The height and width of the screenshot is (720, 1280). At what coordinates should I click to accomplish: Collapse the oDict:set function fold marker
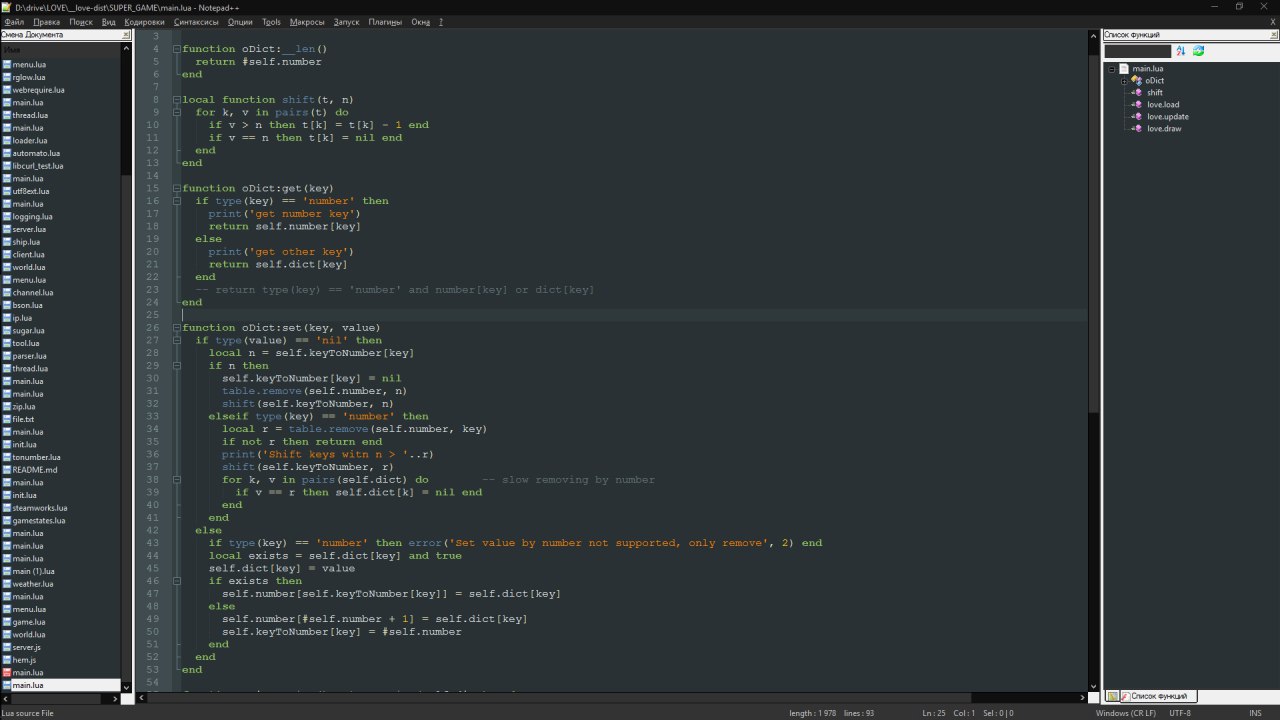[x=176, y=328]
